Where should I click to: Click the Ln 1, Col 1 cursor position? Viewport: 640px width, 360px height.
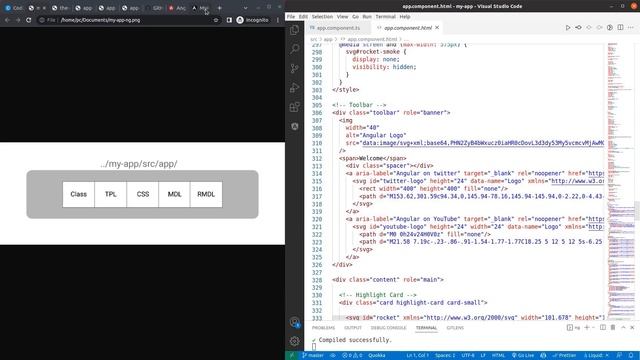[418, 356]
